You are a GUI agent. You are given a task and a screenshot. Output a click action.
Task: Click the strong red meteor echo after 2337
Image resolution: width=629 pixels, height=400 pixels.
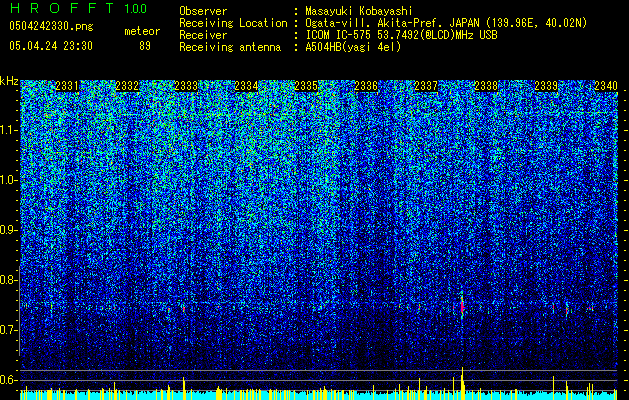(x=462, y=307)
